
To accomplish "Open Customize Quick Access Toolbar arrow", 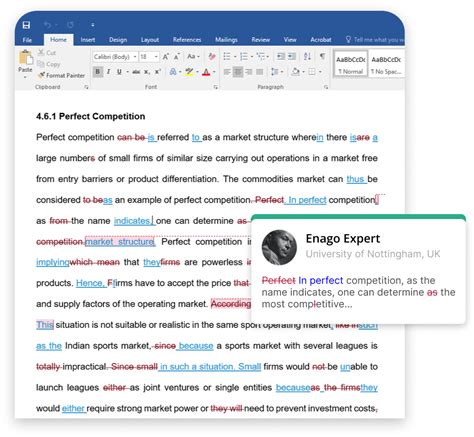I will click(x=93, y=25).
